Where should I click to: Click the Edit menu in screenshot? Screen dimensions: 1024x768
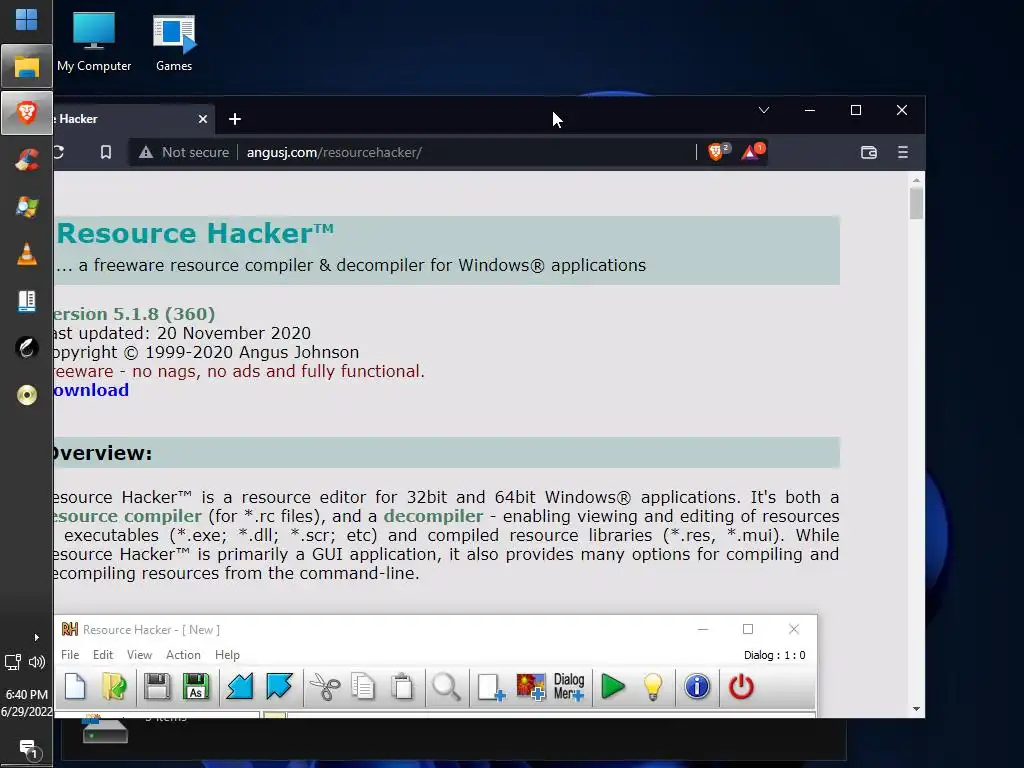(x=103, y=654)
